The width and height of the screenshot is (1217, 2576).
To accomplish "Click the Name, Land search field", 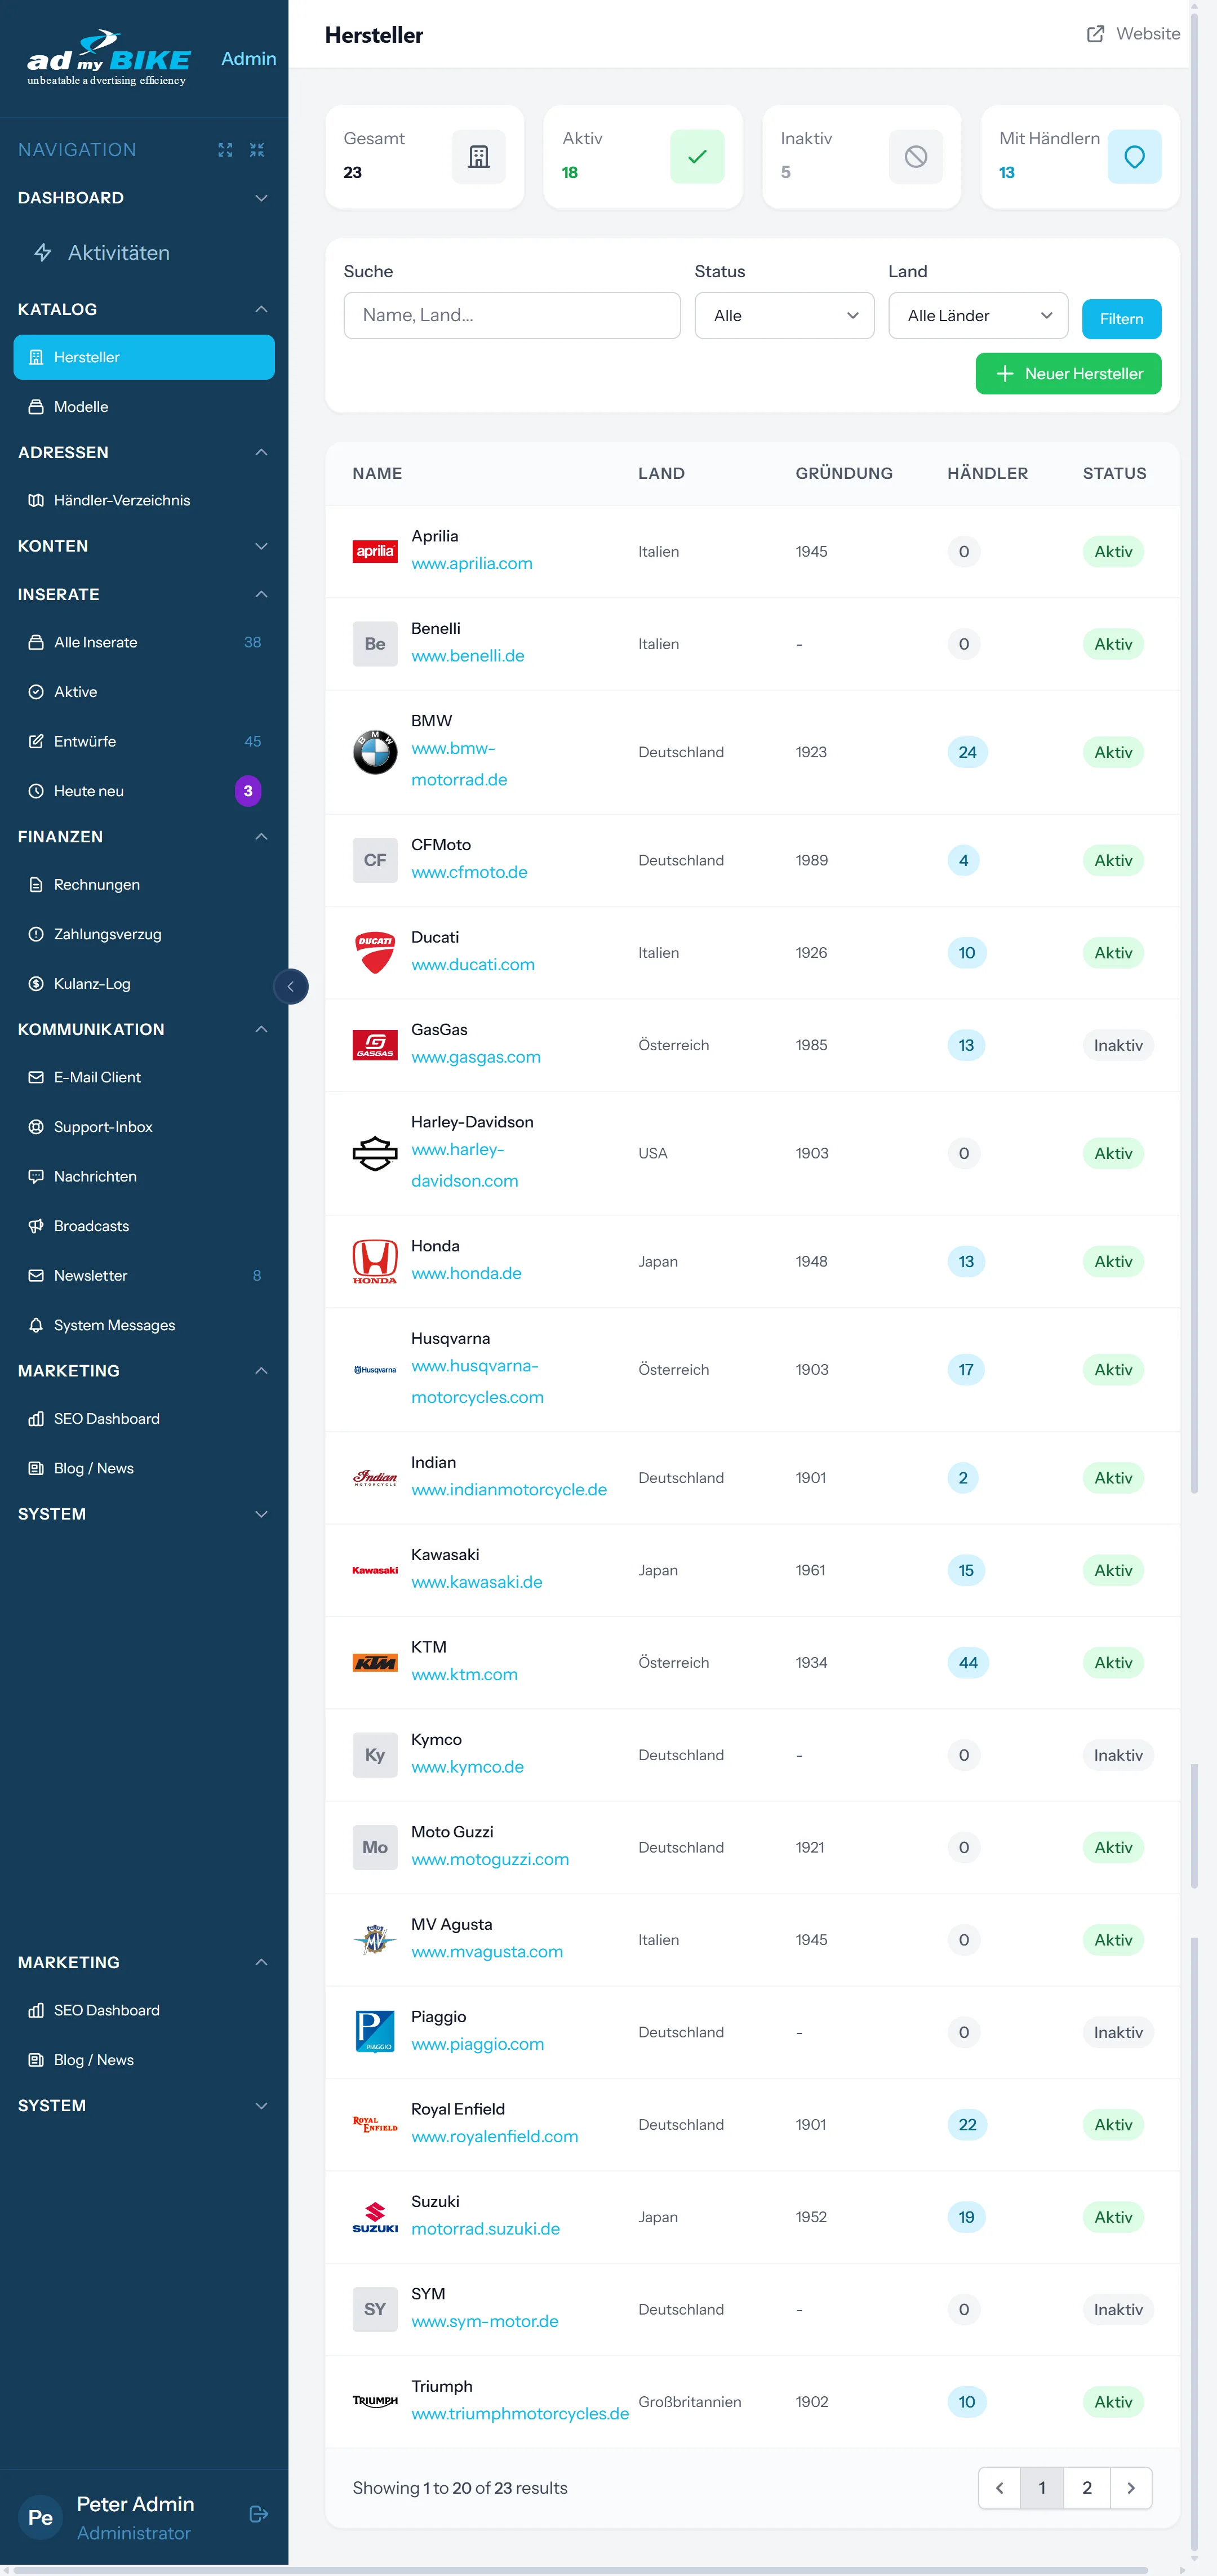I will pyautogui.click(x=511, y=316).
